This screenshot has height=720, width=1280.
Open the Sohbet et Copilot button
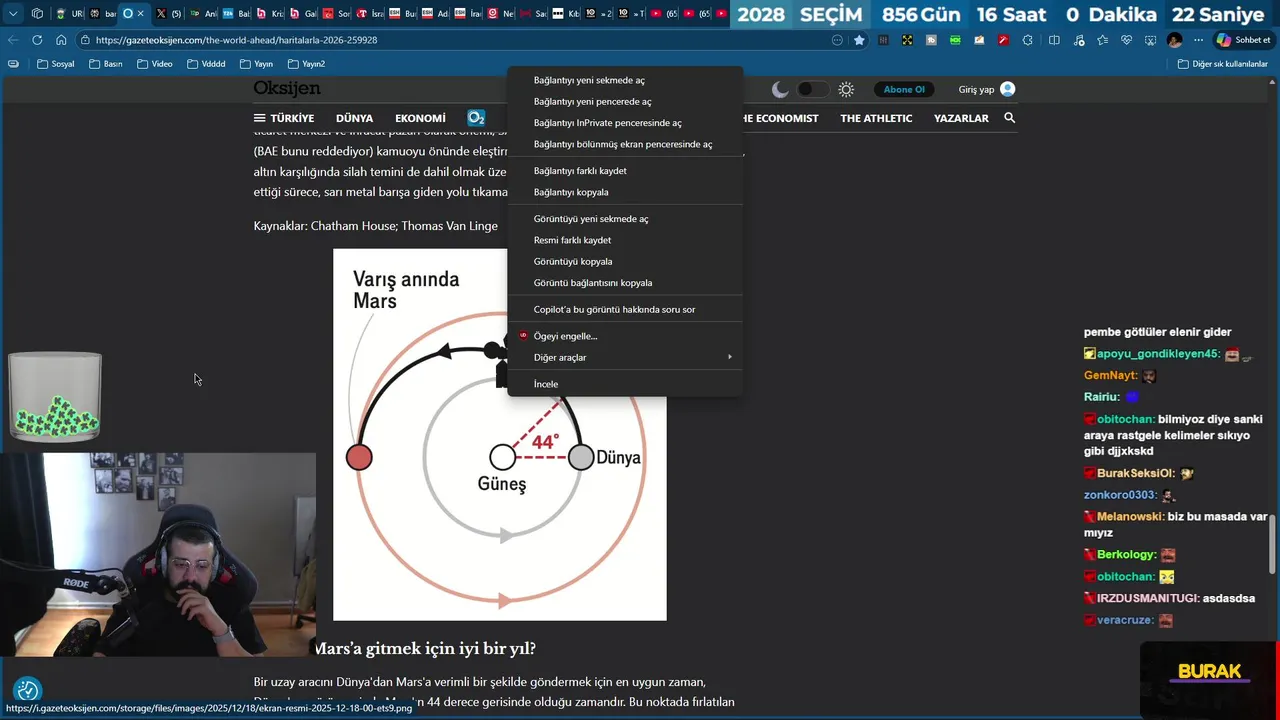(1243, 40)
